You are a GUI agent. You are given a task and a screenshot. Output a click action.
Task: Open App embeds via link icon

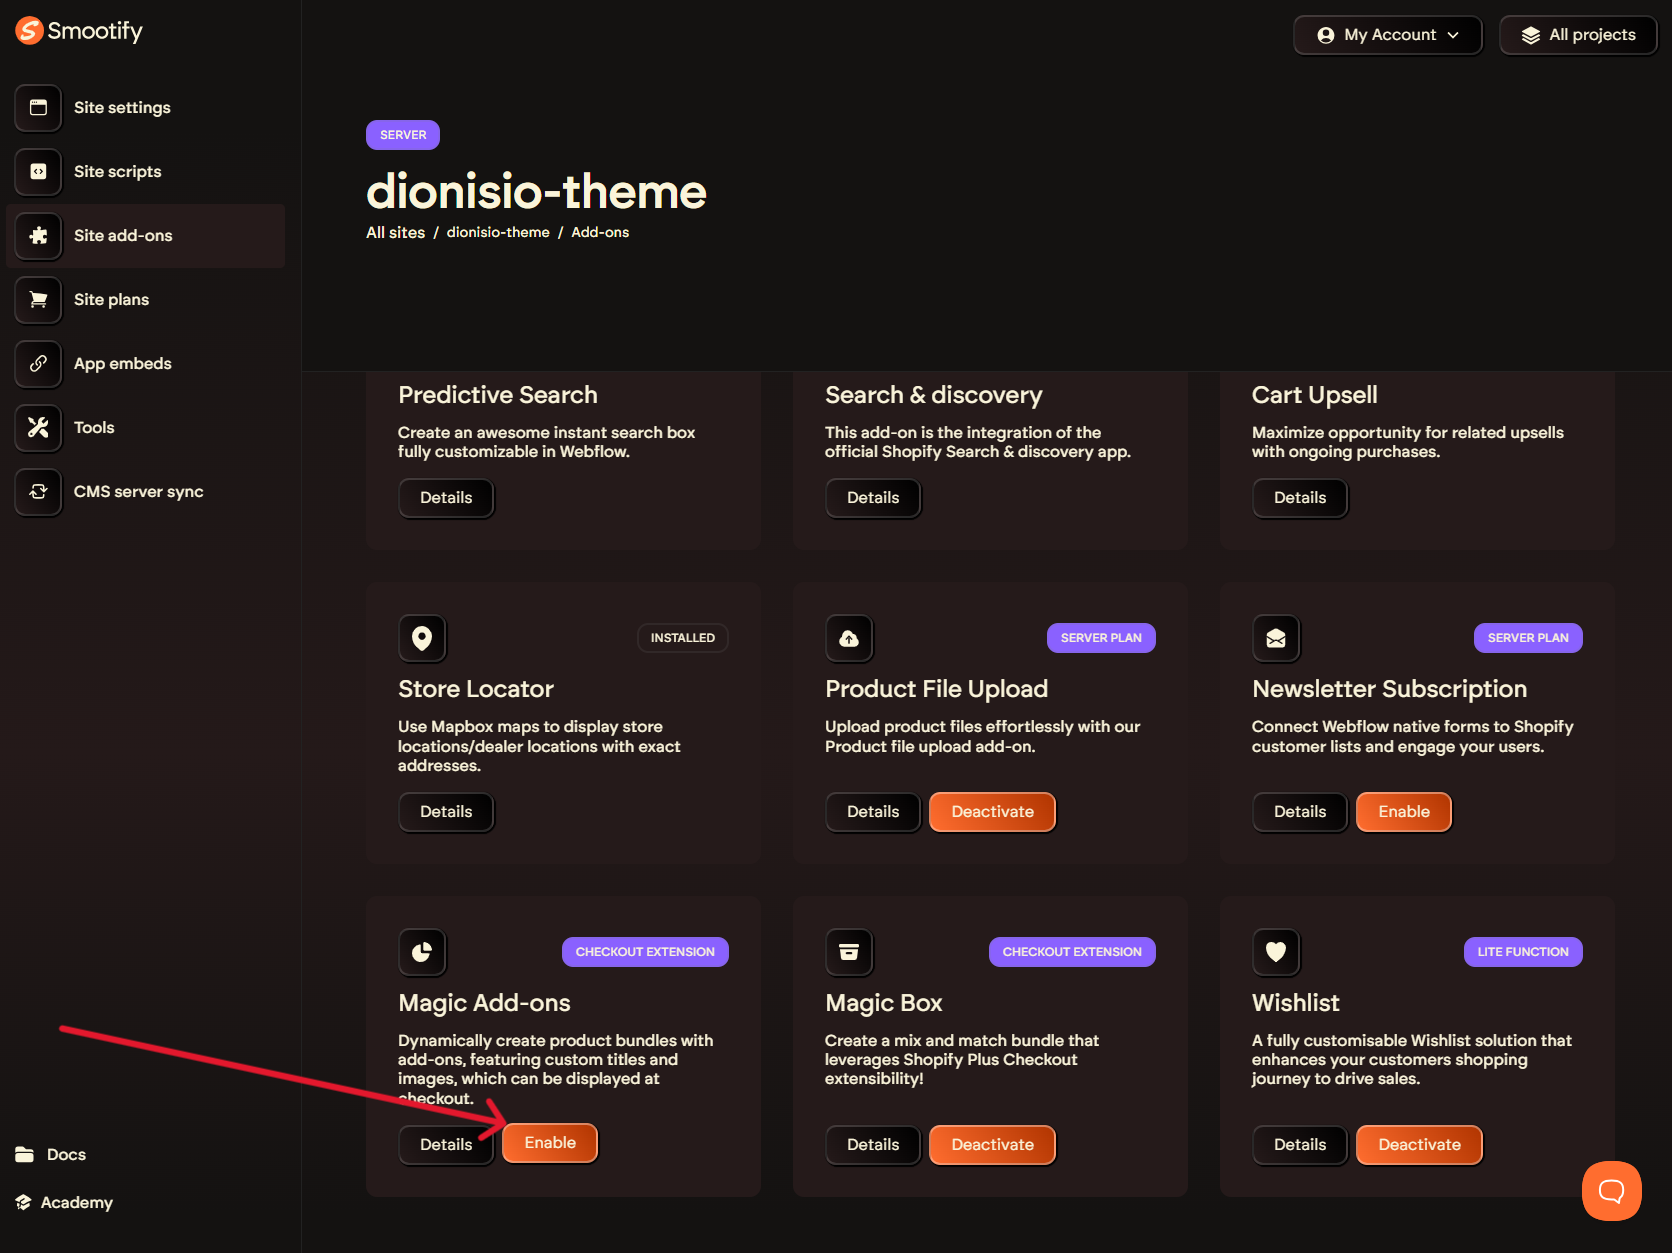click(x=38, y=364)
